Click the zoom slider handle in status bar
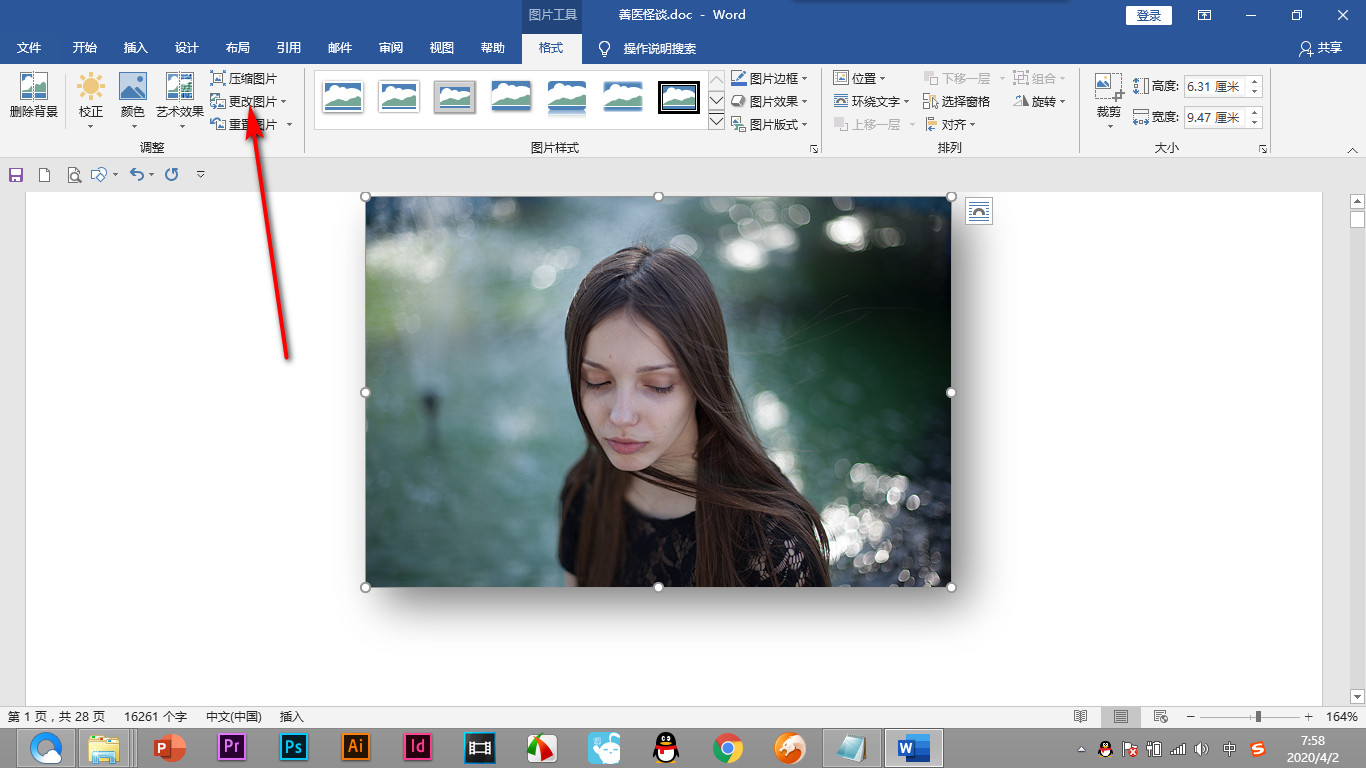Image resolution: width=1366 pixels, height=768 pixels. pos(1258,717)
